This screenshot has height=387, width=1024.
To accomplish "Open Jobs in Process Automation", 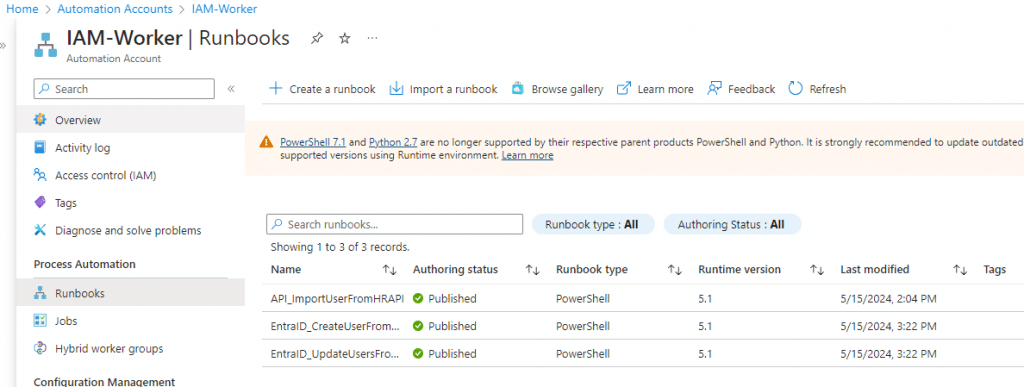I will 66,321.
